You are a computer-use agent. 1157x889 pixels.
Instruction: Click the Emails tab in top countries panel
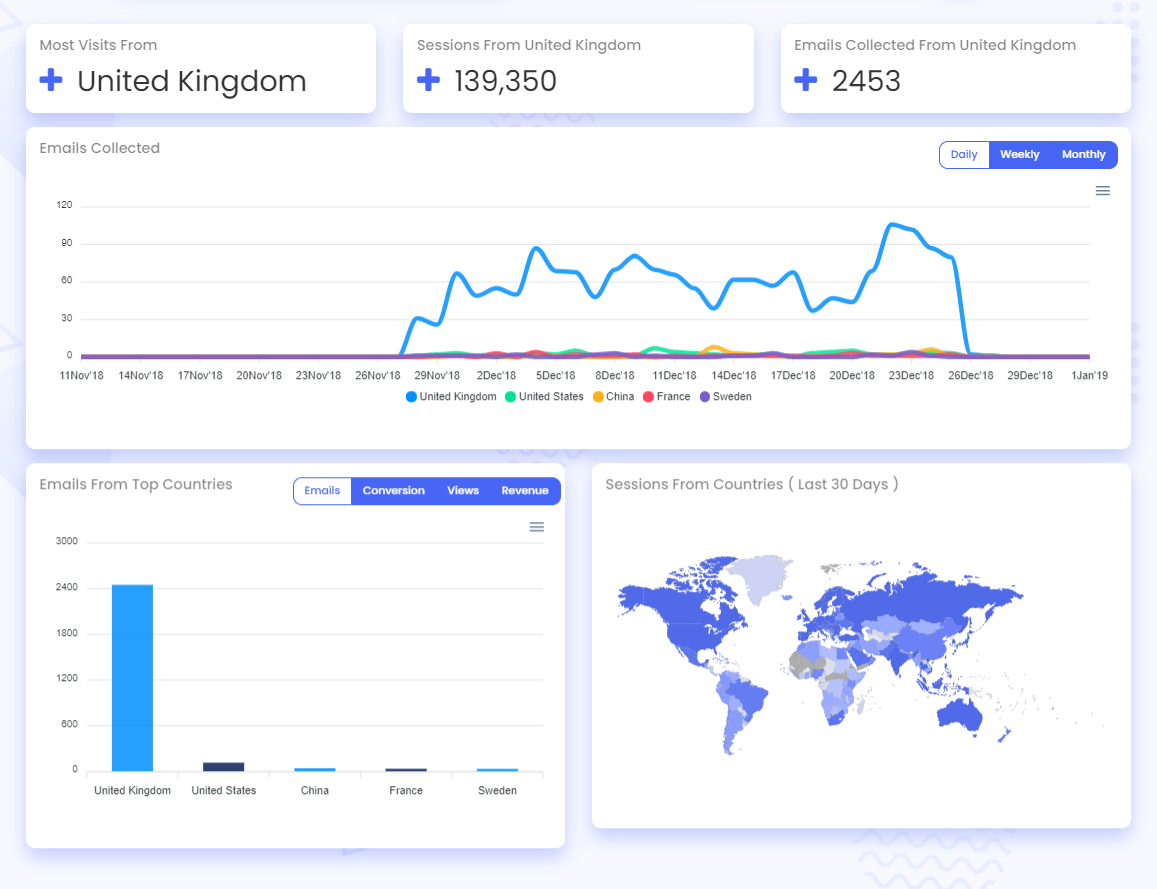322,490
